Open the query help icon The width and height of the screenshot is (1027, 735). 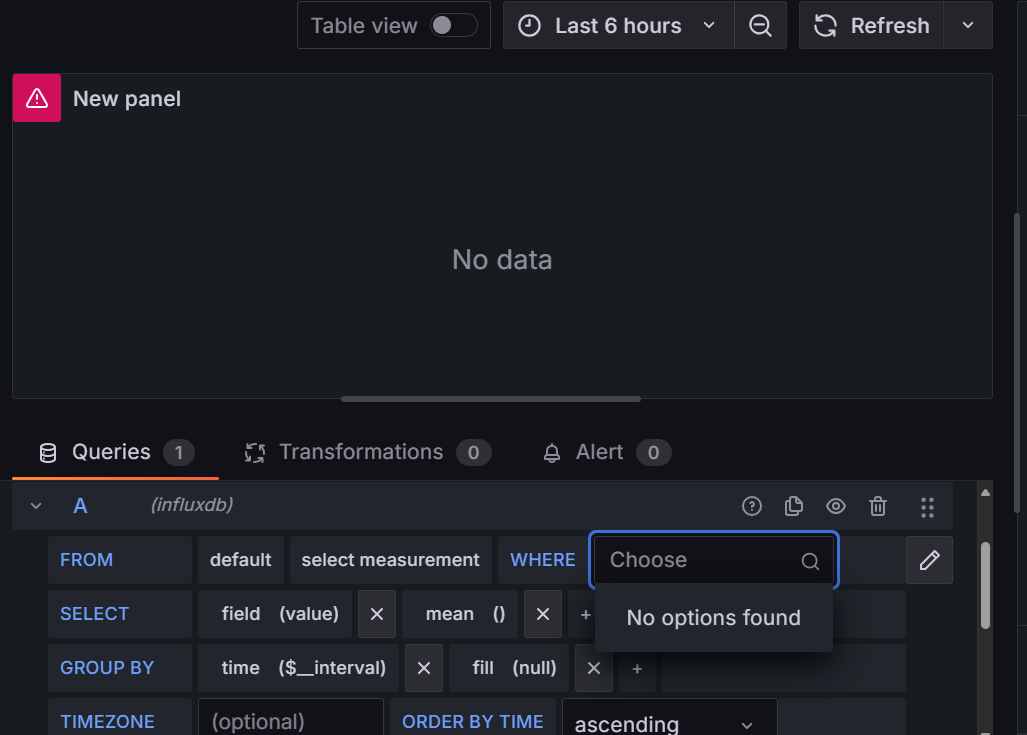[x=752, y=506]
